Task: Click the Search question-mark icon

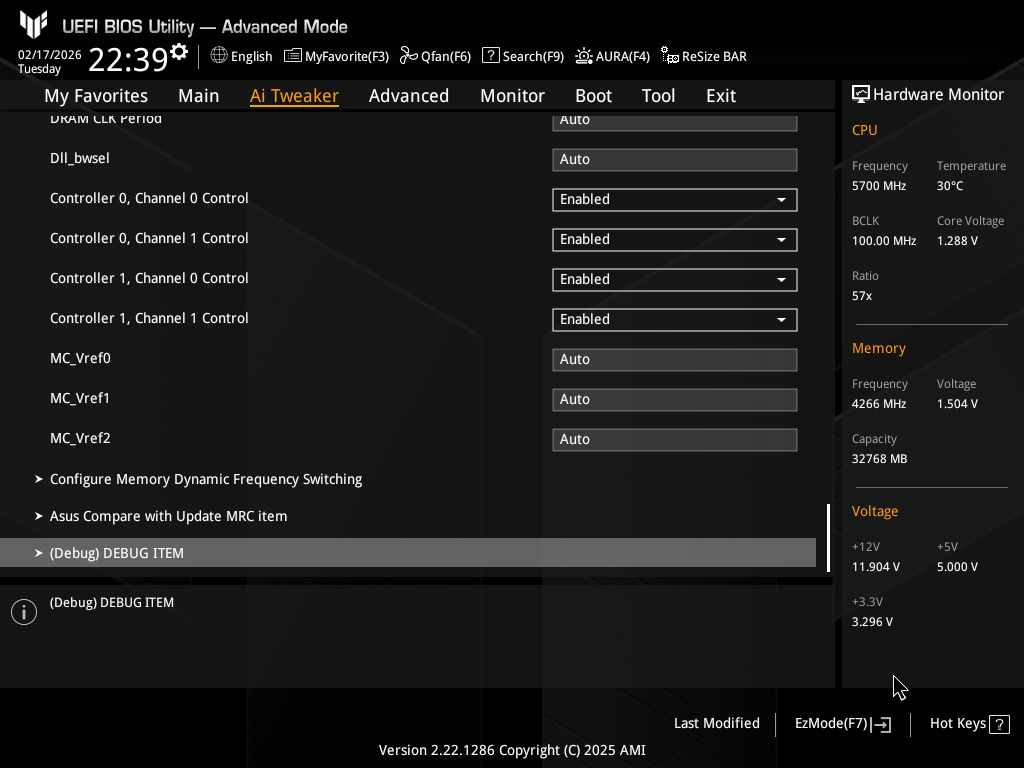Action: click(x=490, y=56)
